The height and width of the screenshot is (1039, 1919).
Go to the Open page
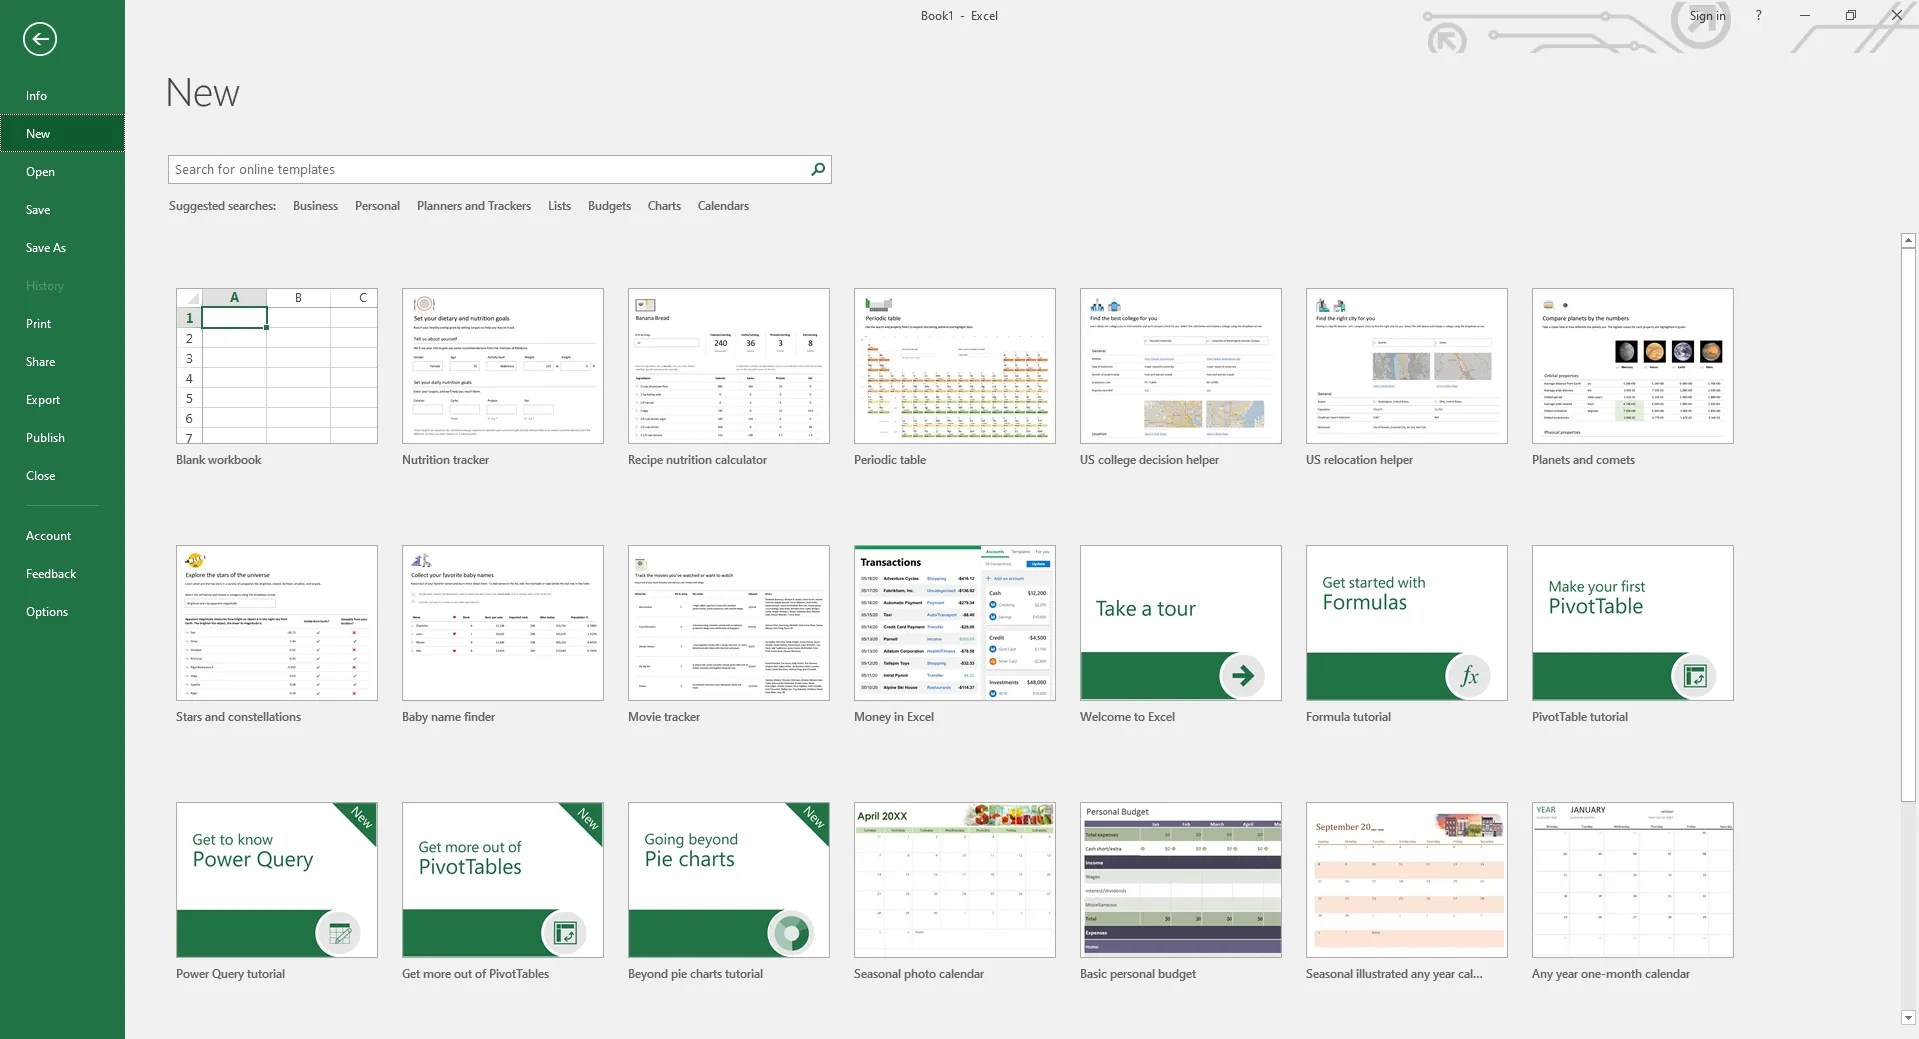[x=62, y=172]
